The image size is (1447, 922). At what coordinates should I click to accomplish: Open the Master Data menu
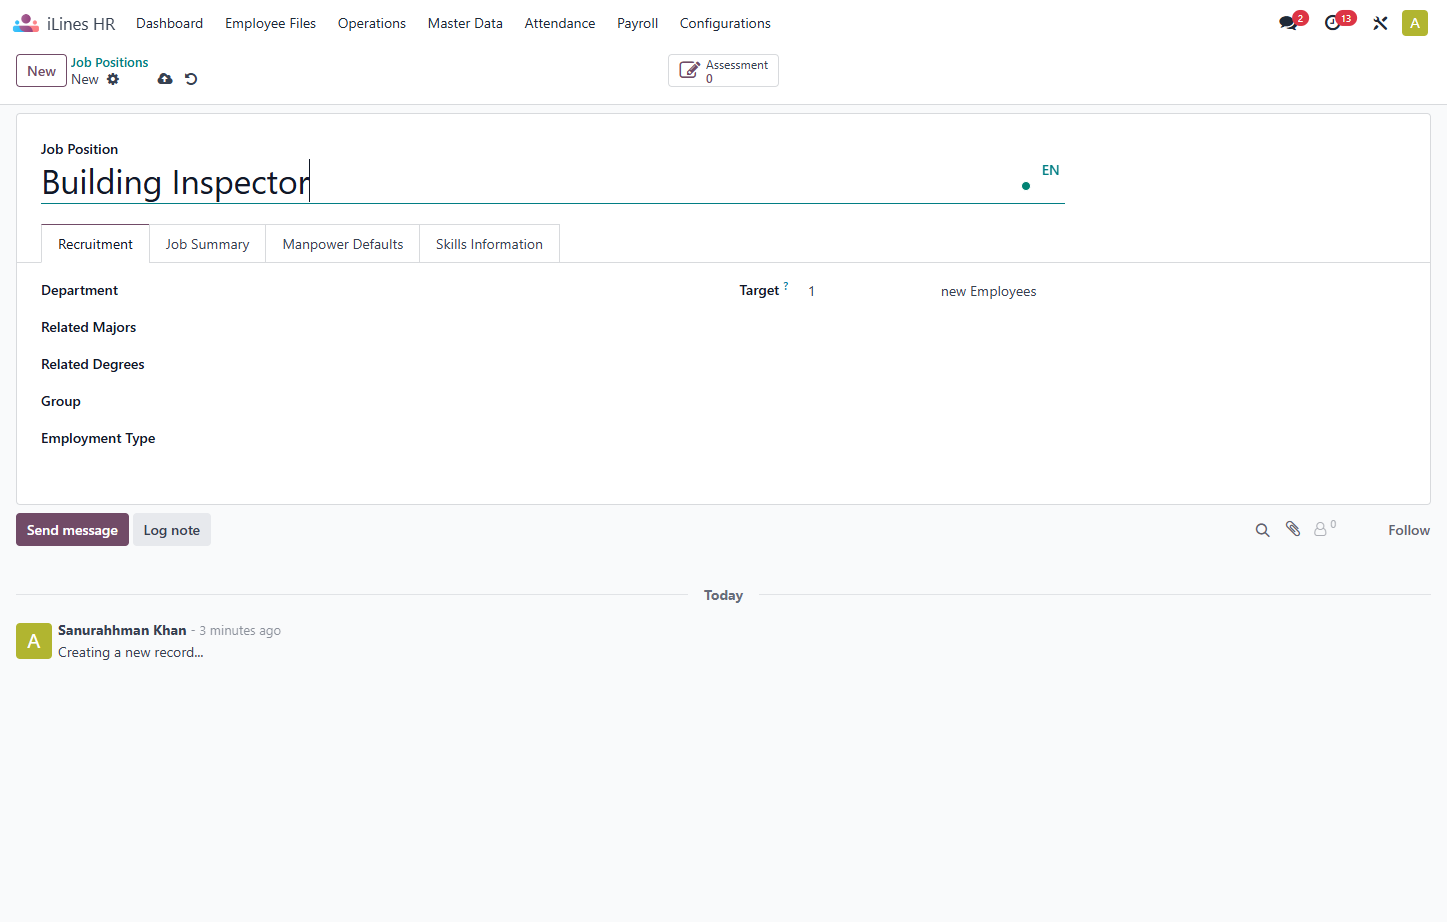click(465, 23)
